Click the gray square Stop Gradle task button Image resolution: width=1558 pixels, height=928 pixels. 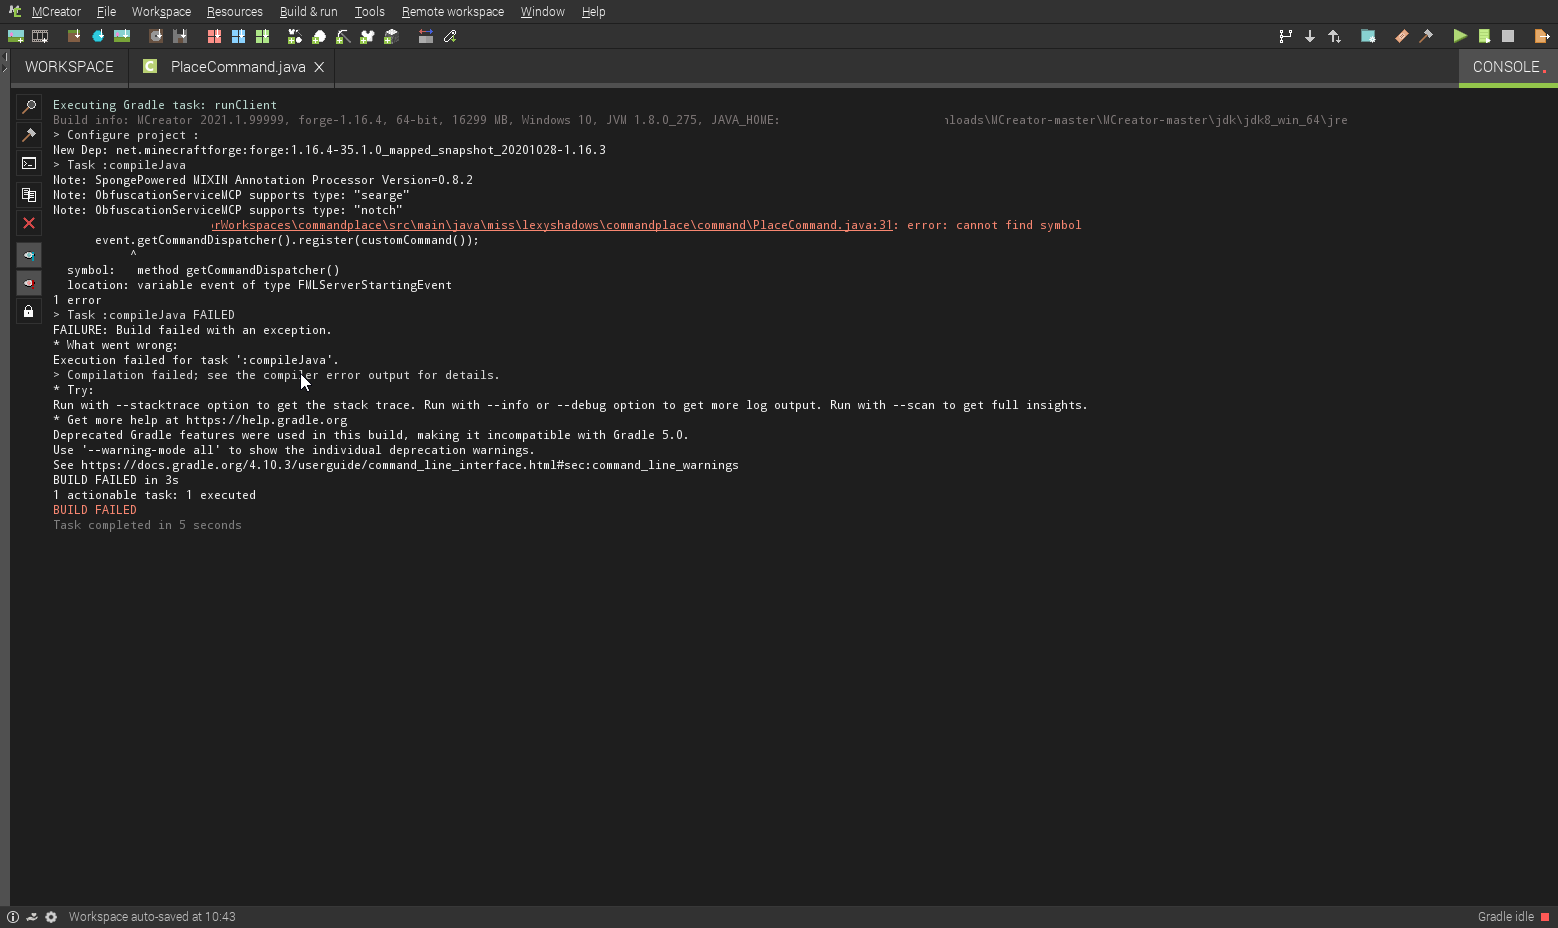[1508, 36]
